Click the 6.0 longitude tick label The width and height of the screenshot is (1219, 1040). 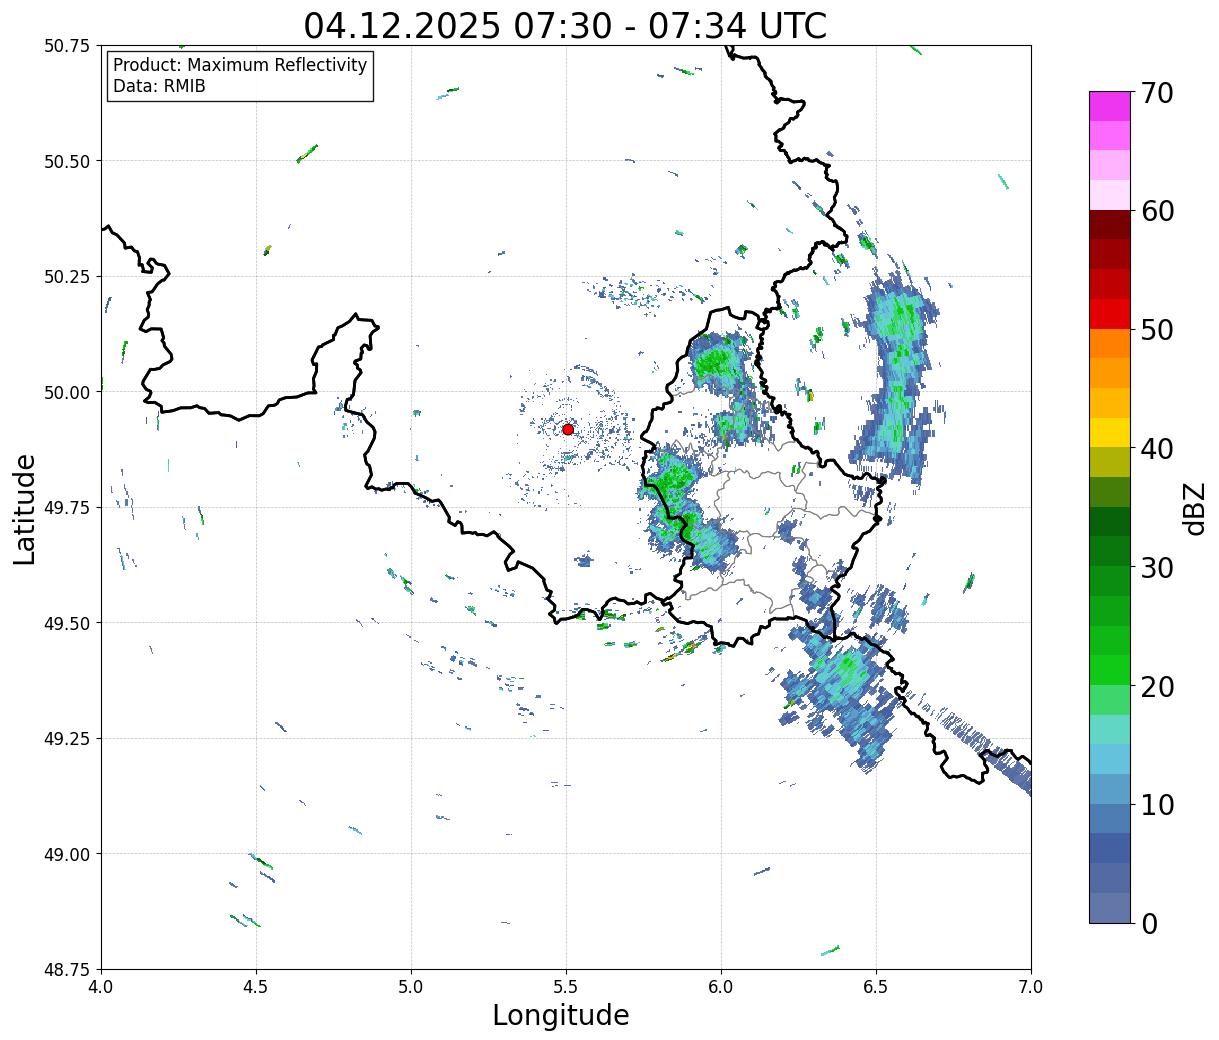[x=721, y=987]
